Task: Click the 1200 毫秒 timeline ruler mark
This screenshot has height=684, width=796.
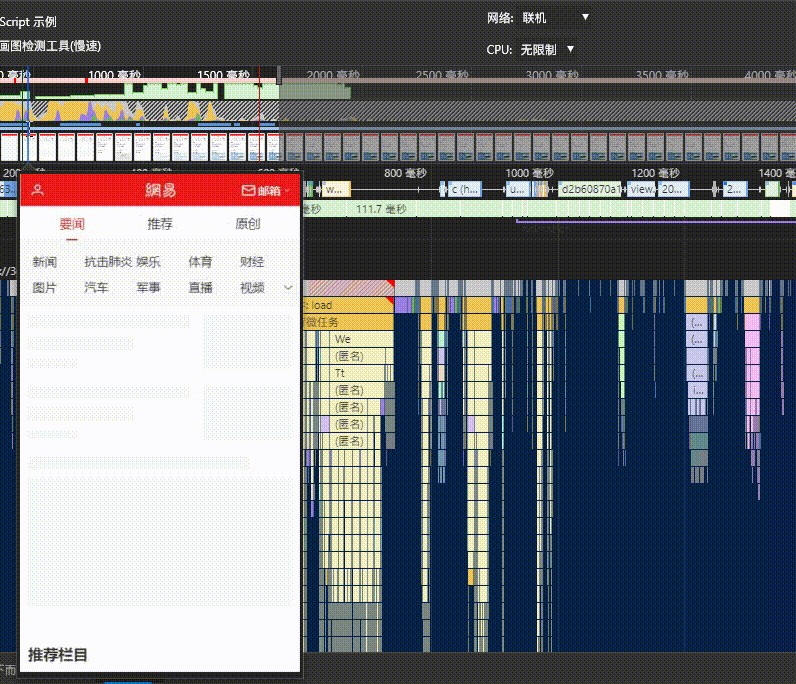Action: pos(655,173)
